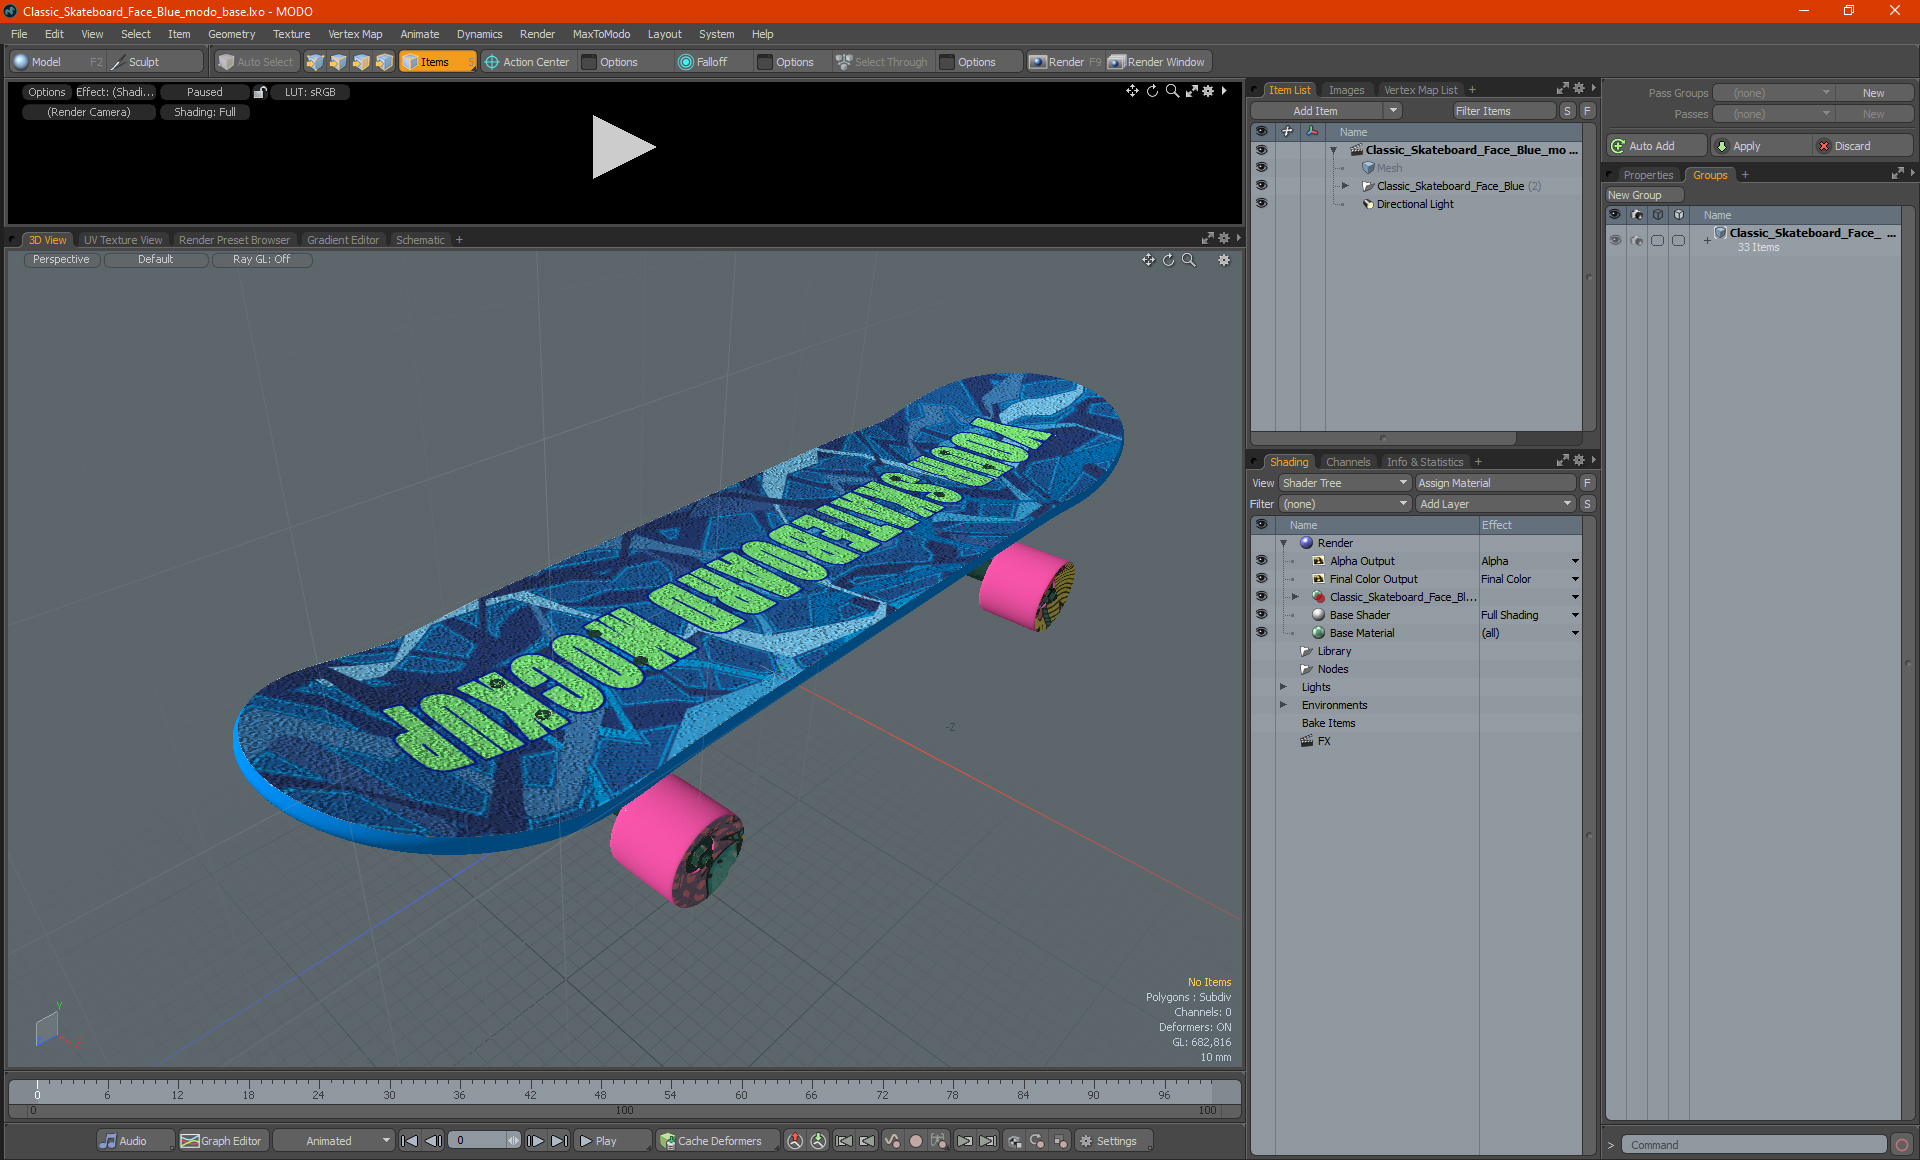The image size is (1920, 1160).
Task: Toggle visibility of Base Shader layer
Action: tap(1261, 615)
